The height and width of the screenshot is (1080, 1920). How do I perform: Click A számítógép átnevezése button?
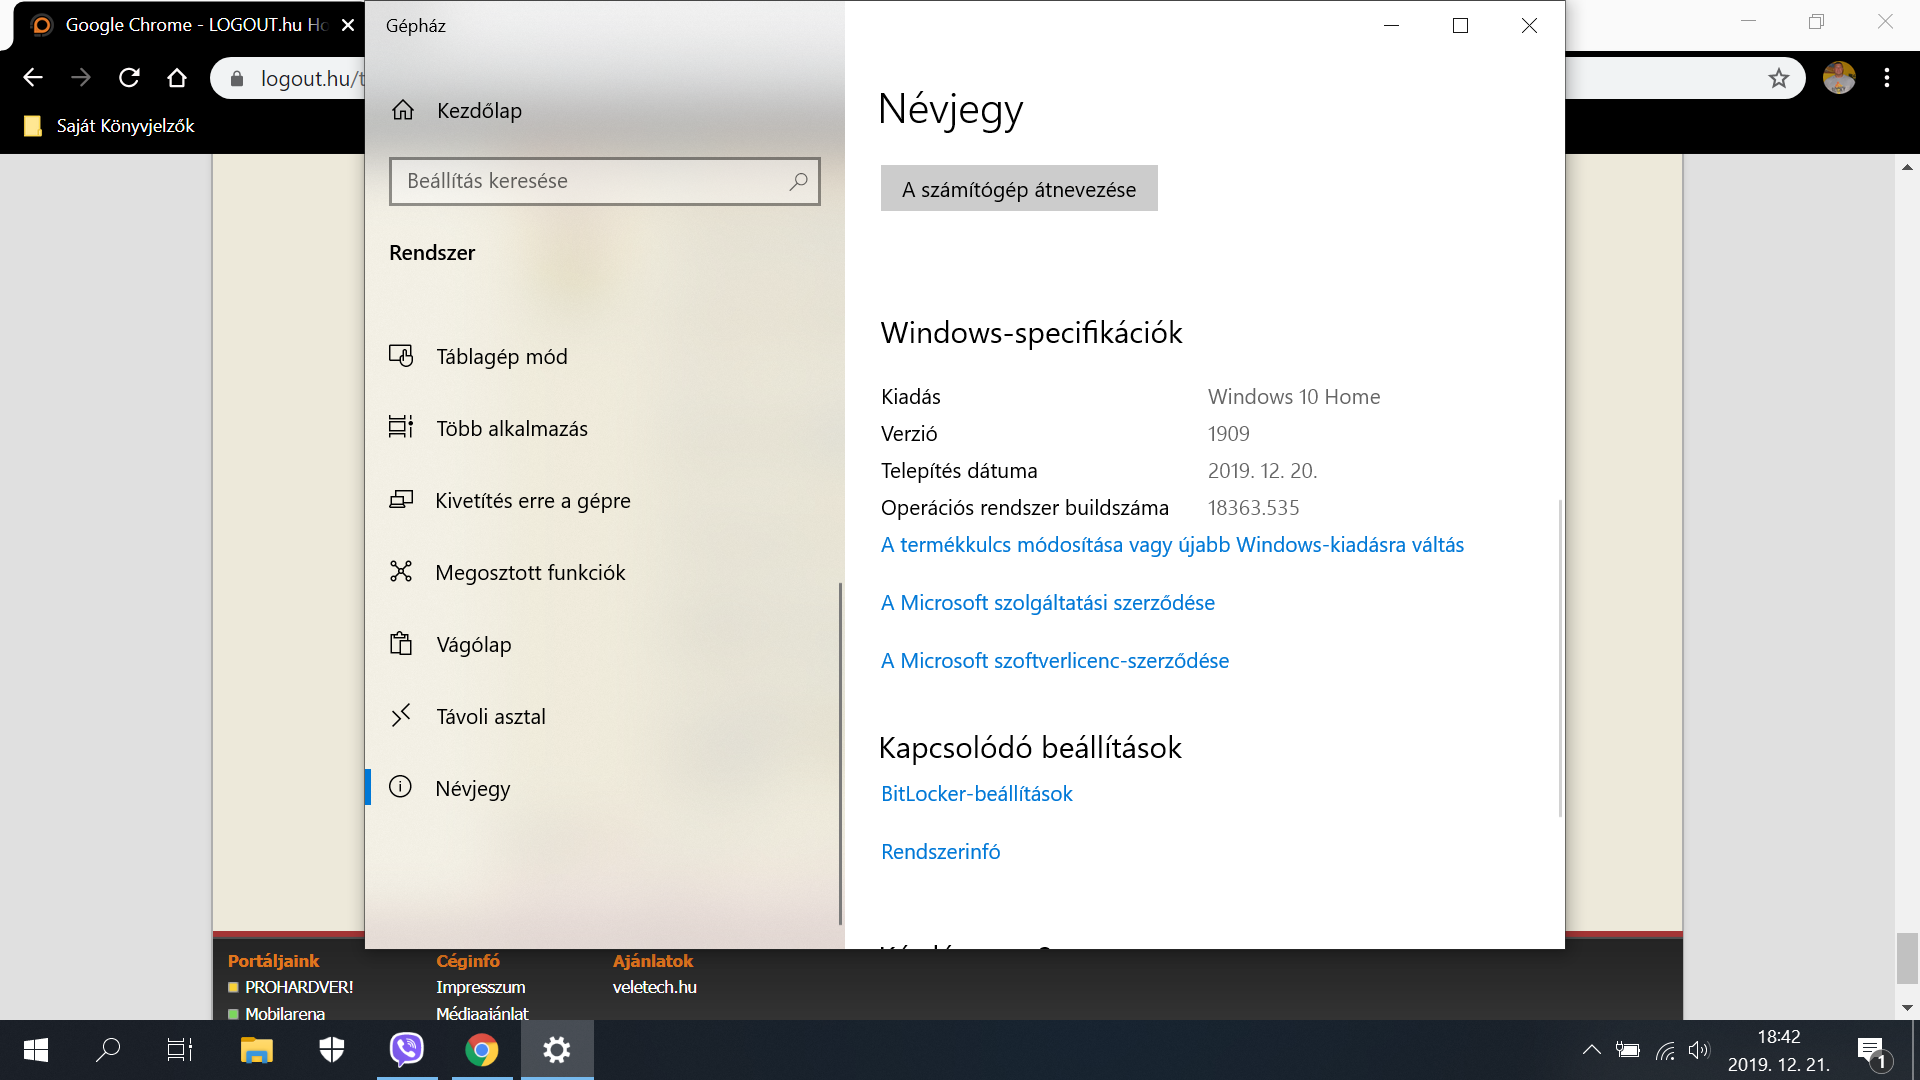[1018, 189]
